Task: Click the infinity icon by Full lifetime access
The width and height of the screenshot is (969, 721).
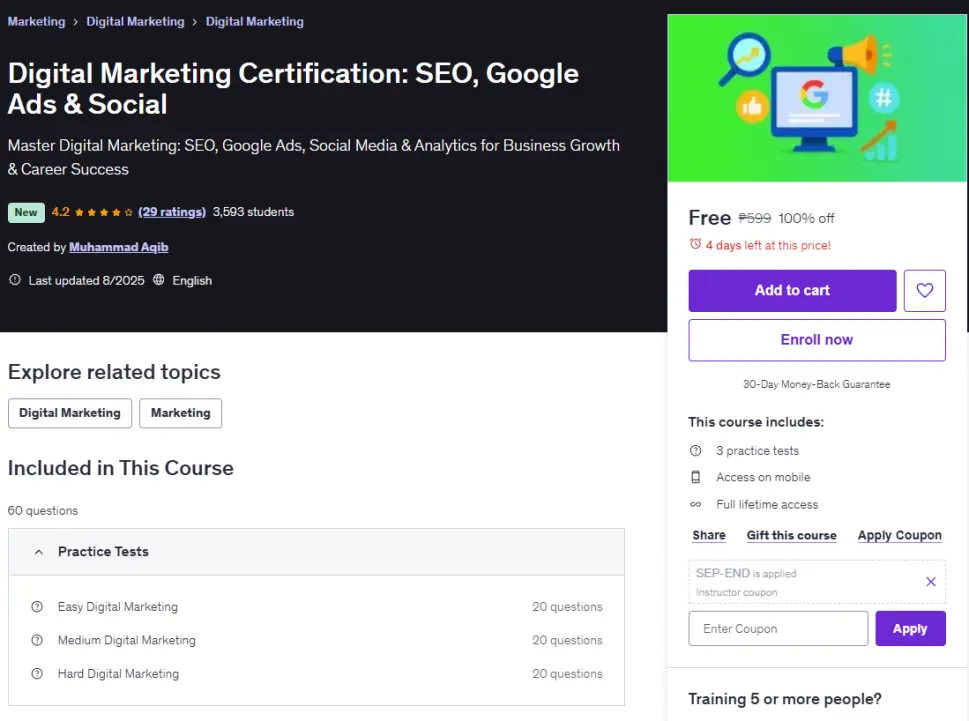Action: [x=695, y=504]
